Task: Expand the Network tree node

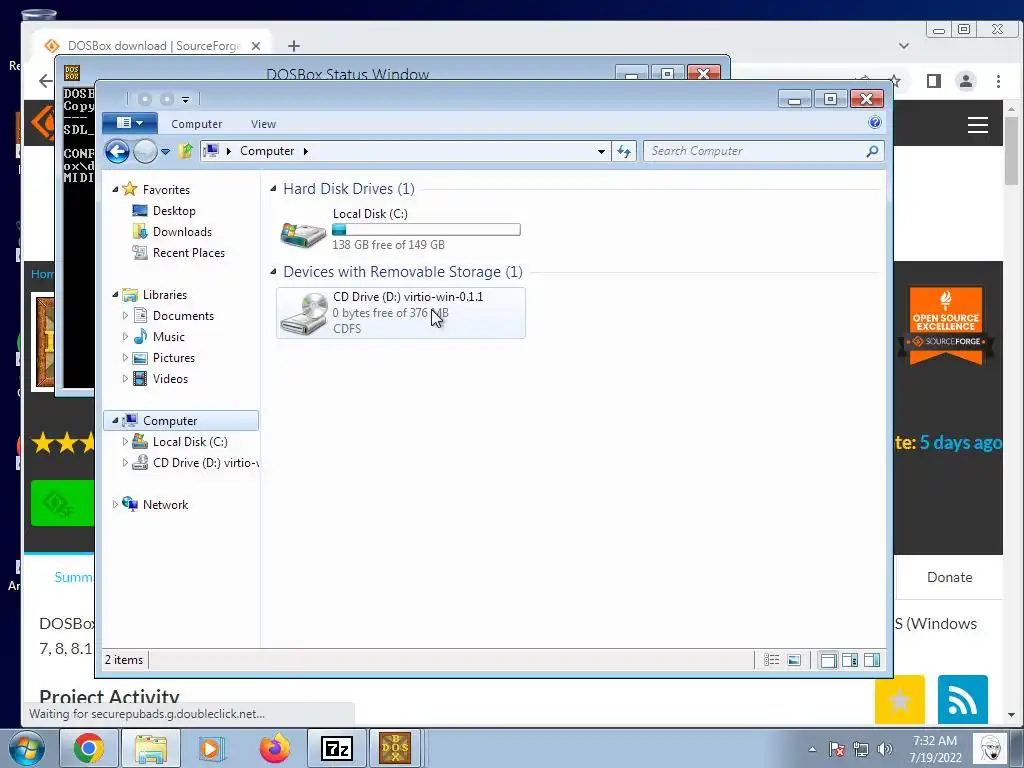Action: 115,504
